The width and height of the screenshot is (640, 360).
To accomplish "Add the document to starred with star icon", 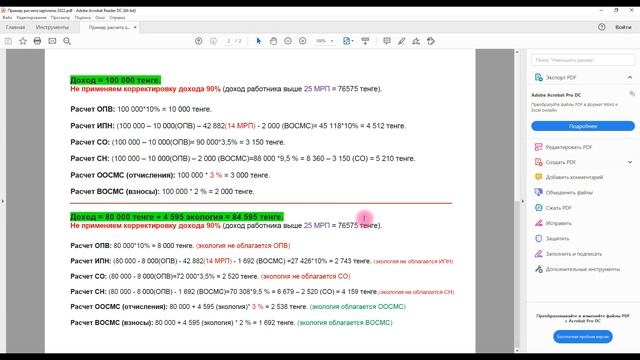I will (x=23, y=41).
